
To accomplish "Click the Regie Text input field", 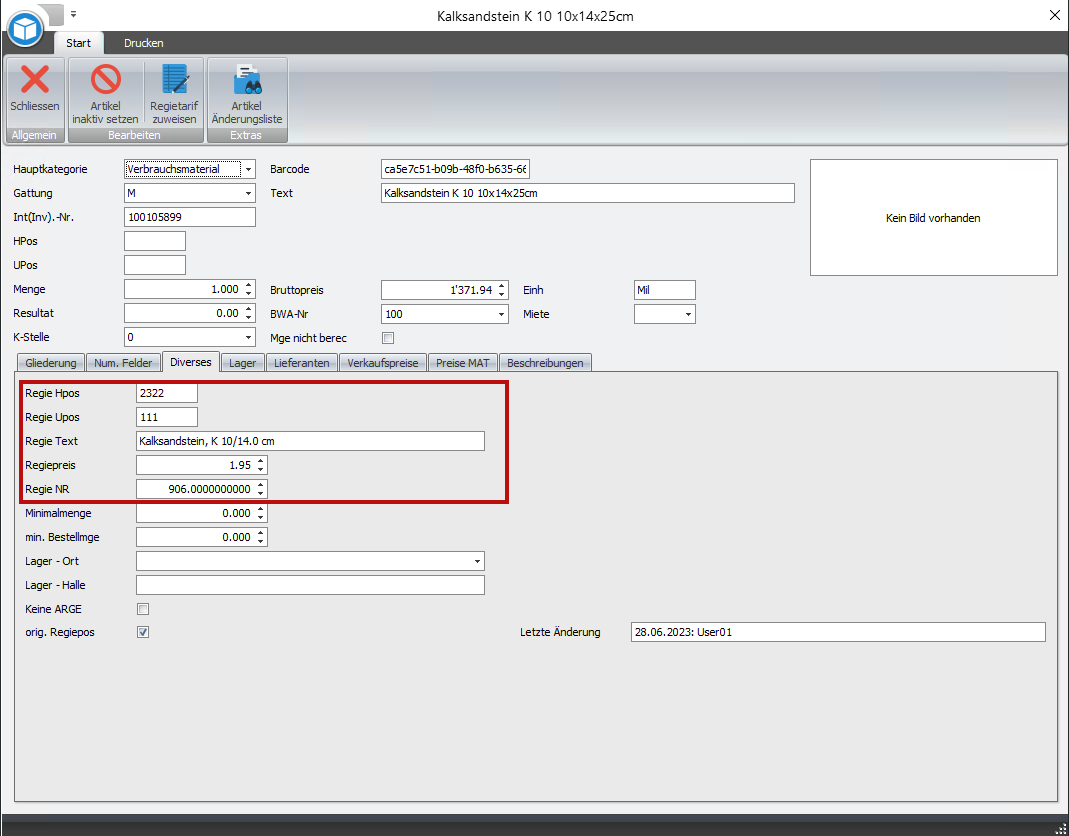I will click(310, 441).
